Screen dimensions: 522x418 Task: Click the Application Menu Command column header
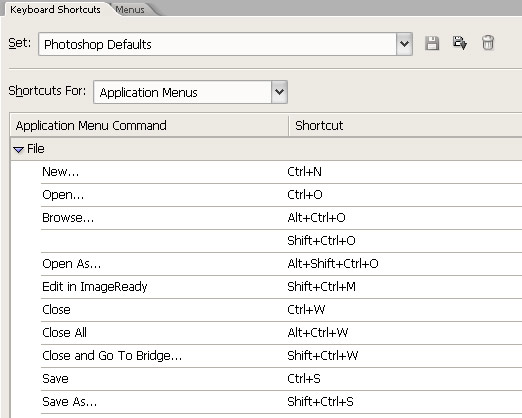pos(149,126)
